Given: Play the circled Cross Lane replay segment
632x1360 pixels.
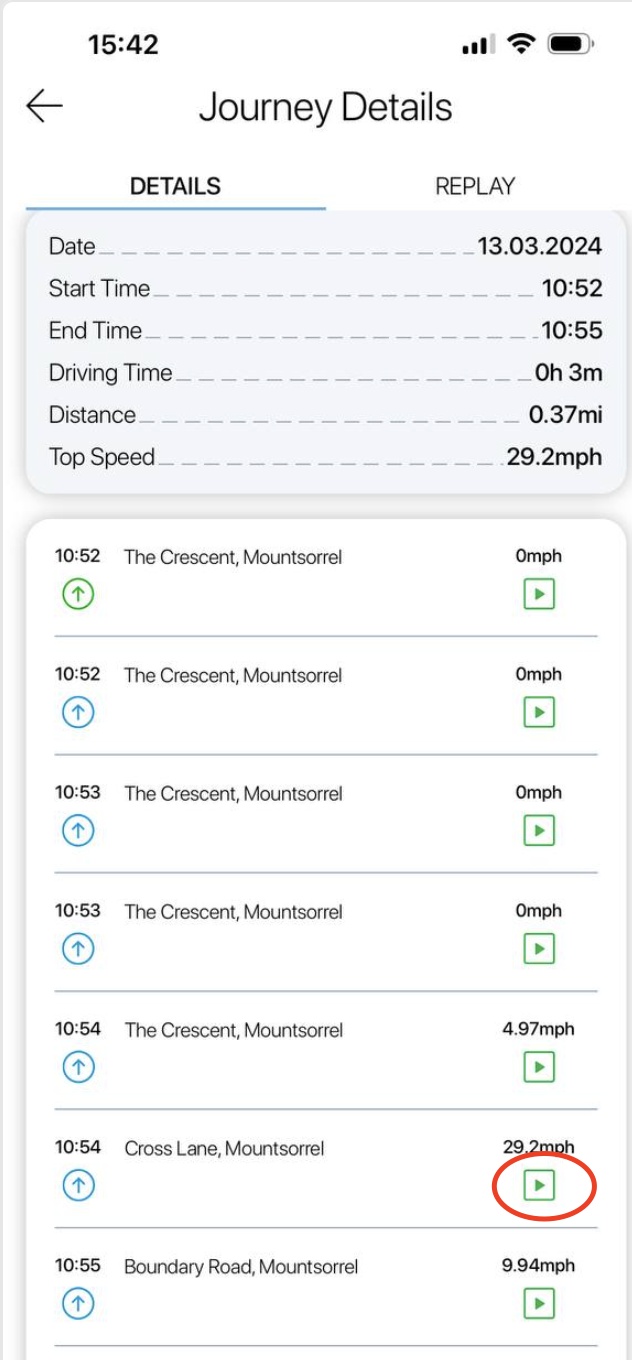Looking at the screenshot, I should 540,1185.
